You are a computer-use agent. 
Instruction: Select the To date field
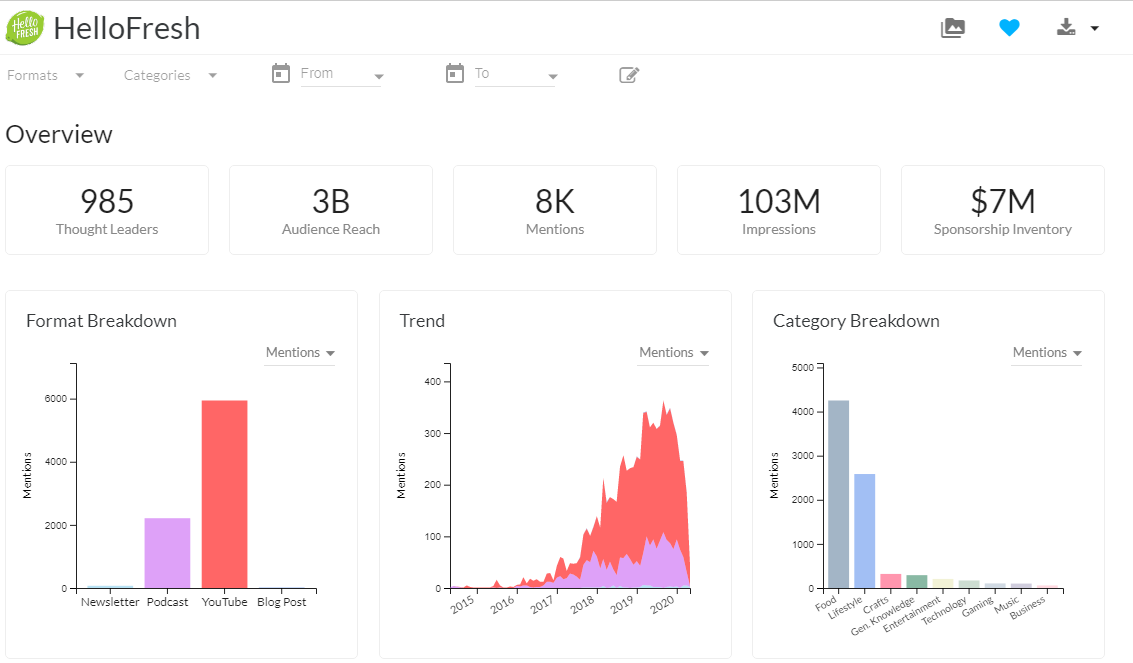pos(515,74)
